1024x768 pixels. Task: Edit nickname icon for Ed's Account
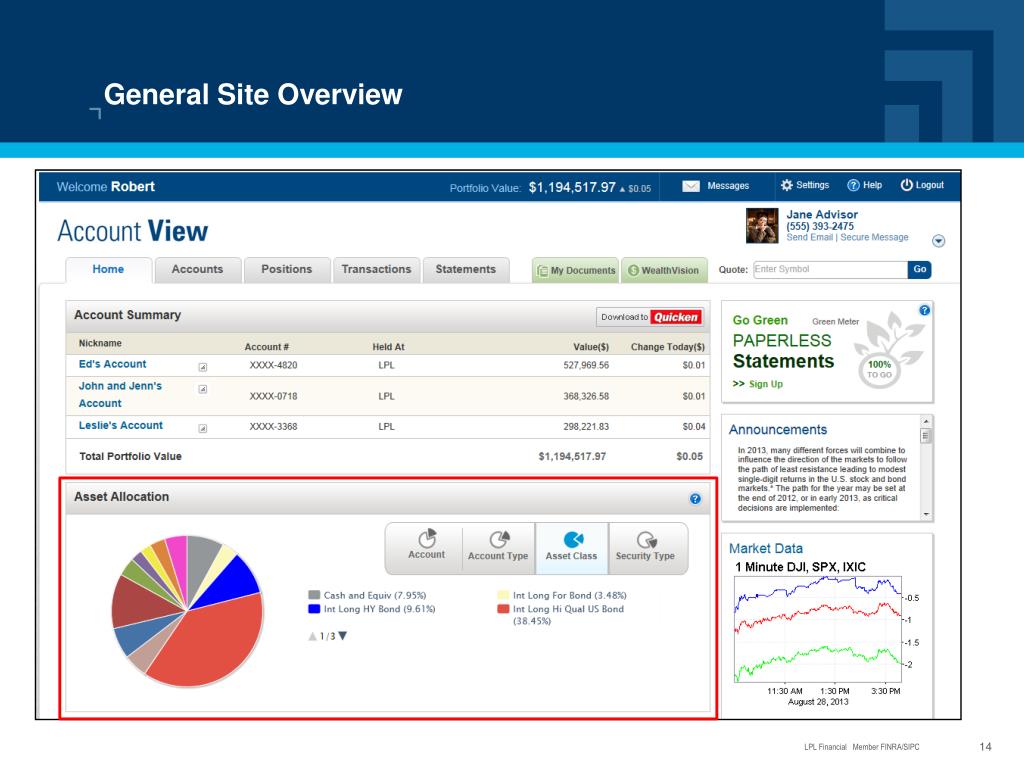[x=203, y=367]
